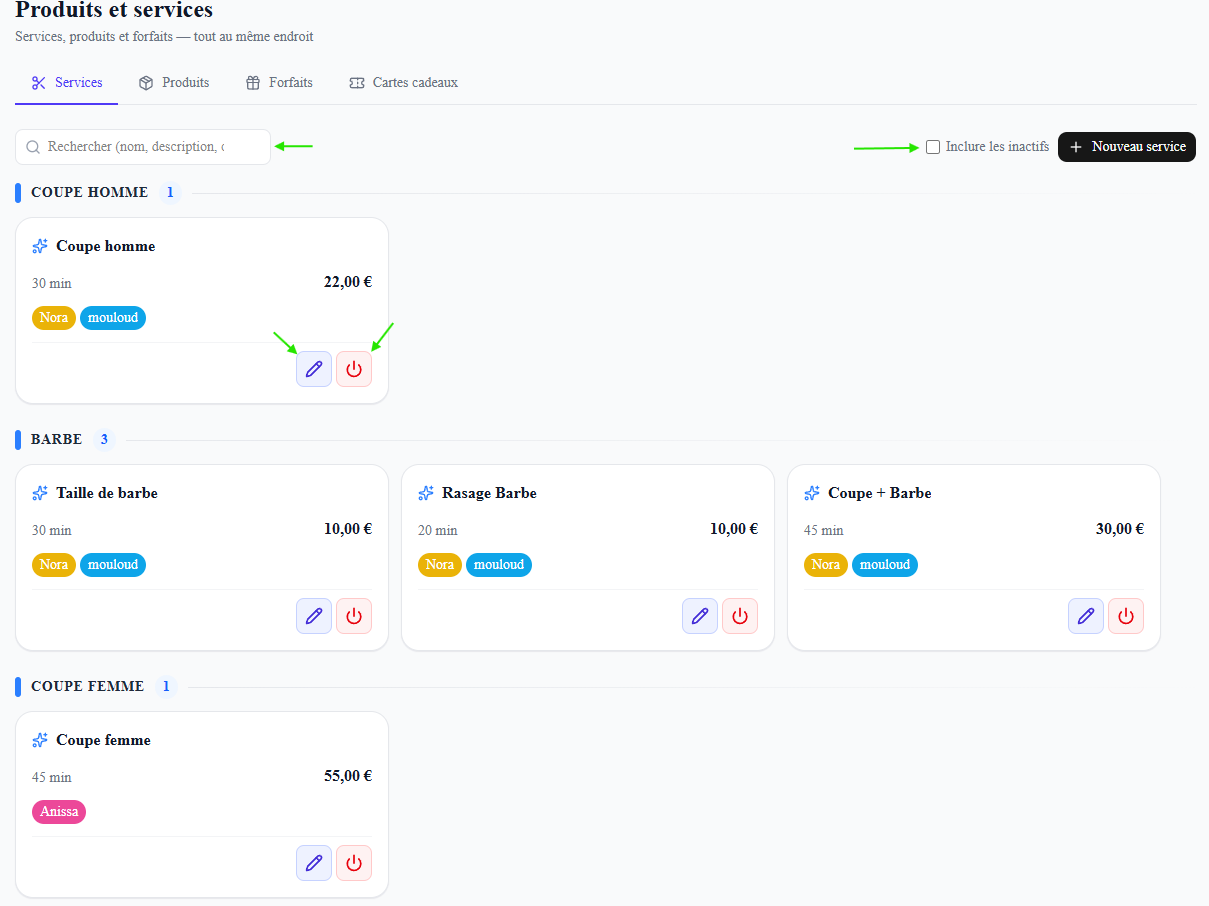Click the pink Anissa staff tag
The width and height of the screenshot is (1209, 906).
click(59, 812)
